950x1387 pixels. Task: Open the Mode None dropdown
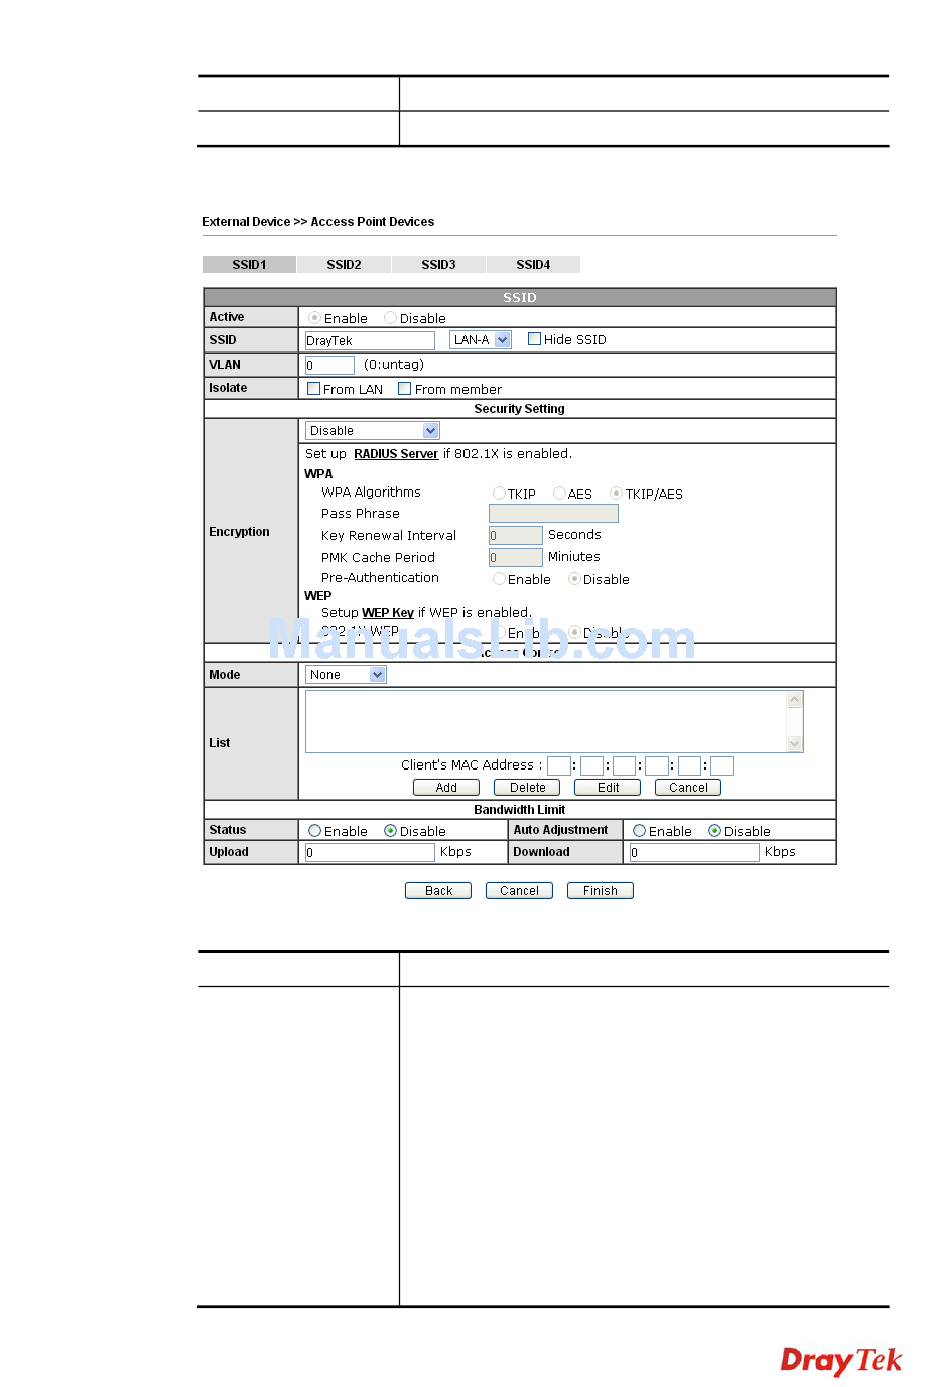point(346,675)
